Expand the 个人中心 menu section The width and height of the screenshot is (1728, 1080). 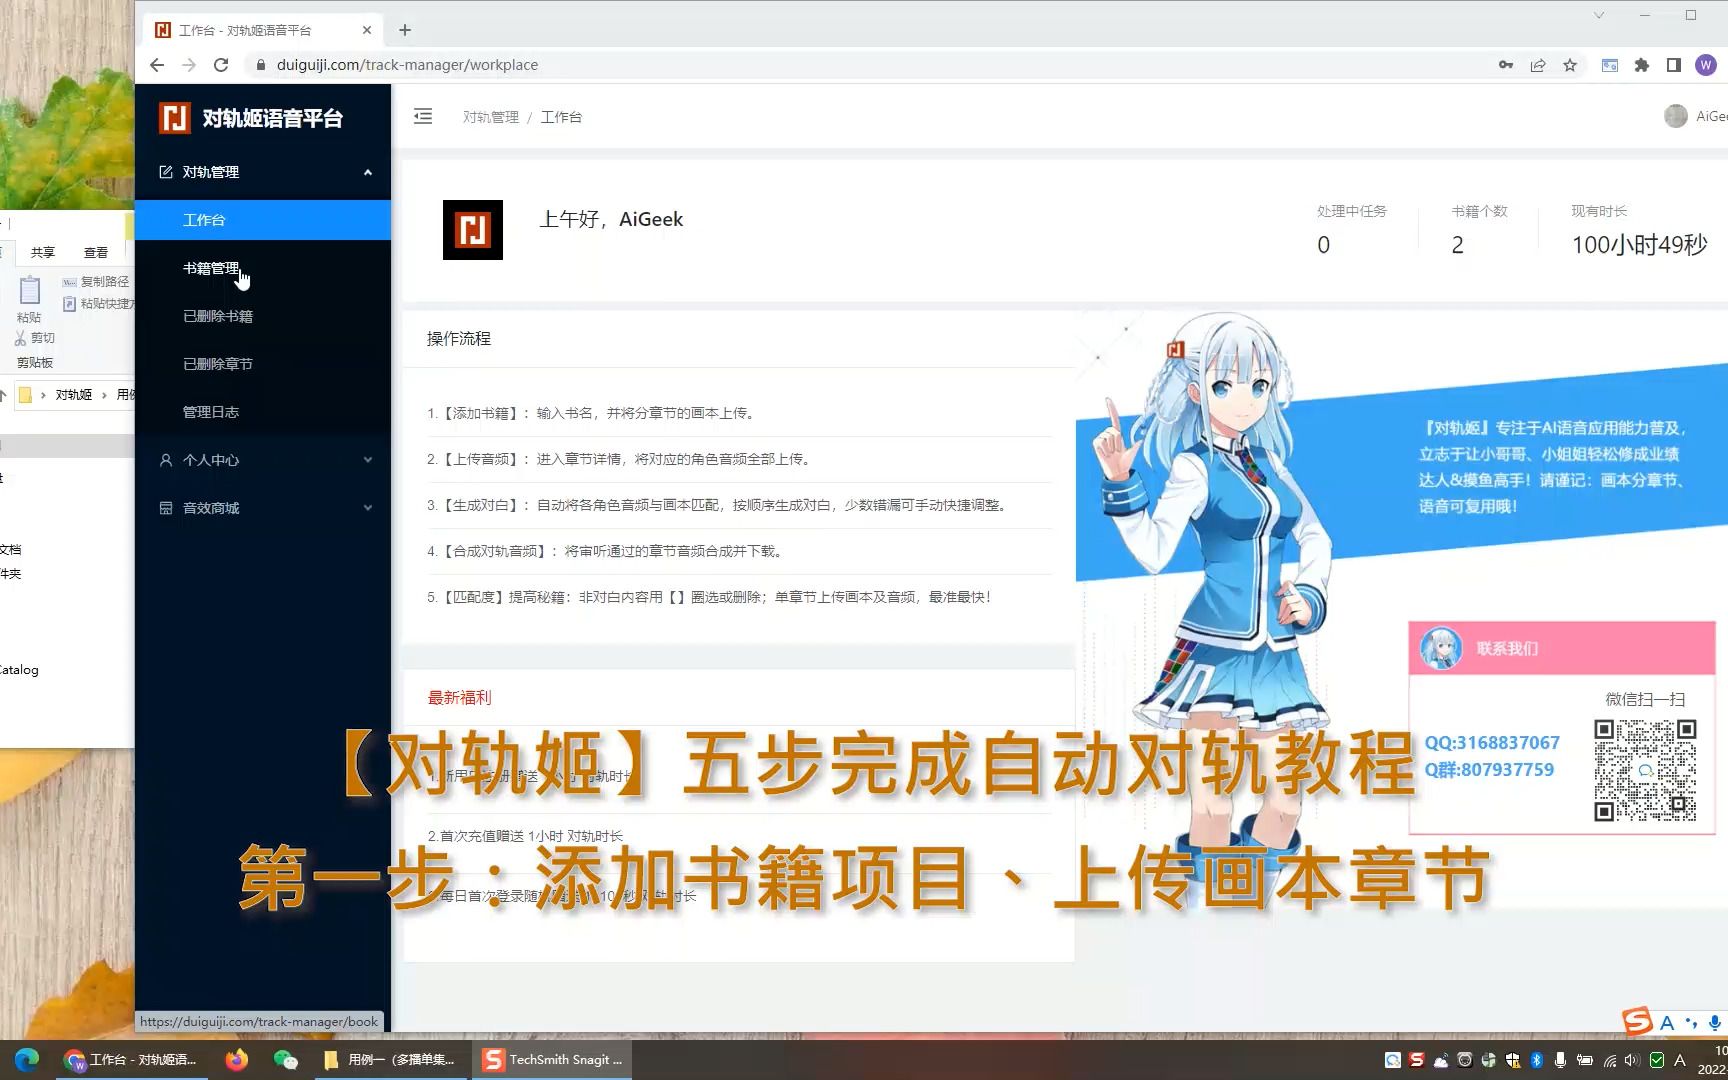point(210,459)
